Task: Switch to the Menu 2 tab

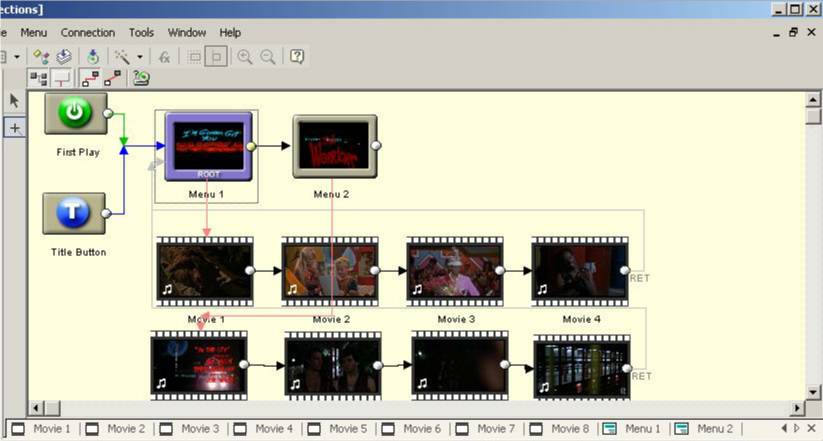Action: 704,429
